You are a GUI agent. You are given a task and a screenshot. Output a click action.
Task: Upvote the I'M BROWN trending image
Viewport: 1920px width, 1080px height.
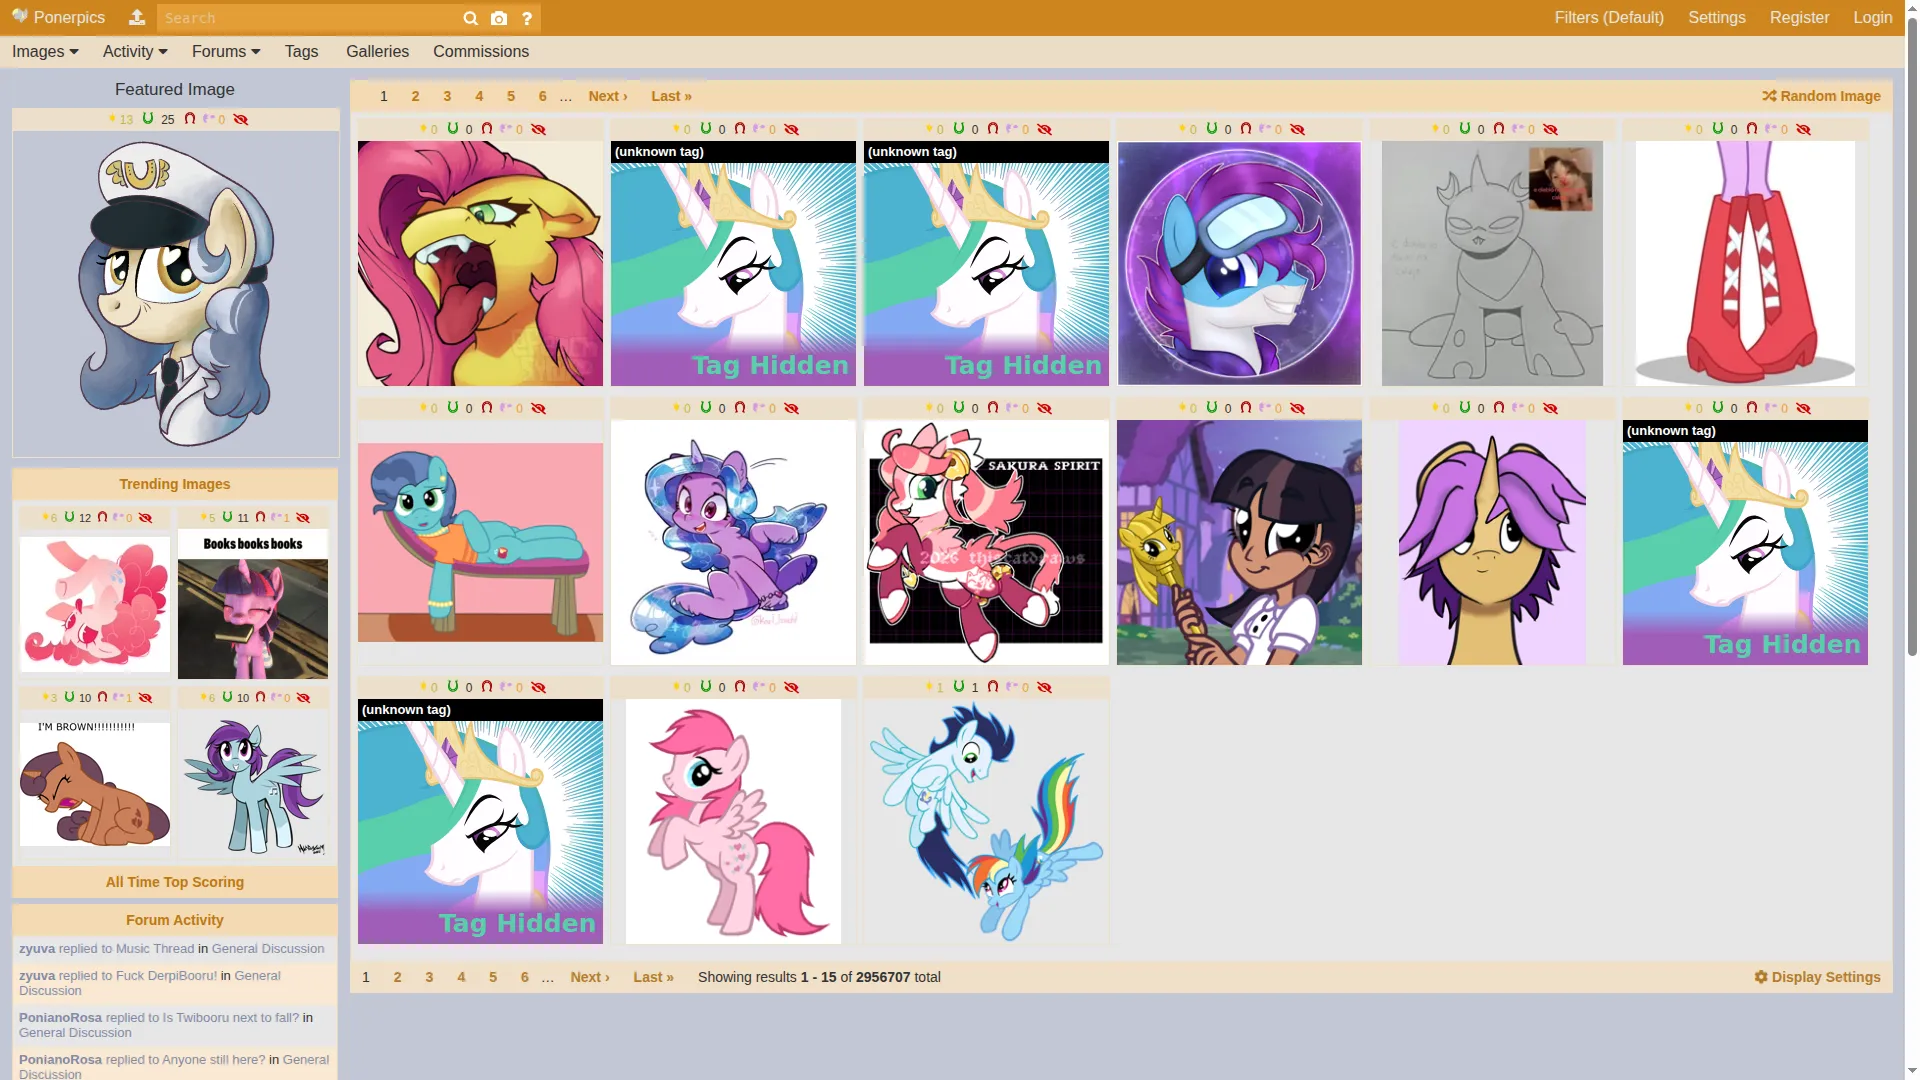pyautogui.click(x=70, y=698)
